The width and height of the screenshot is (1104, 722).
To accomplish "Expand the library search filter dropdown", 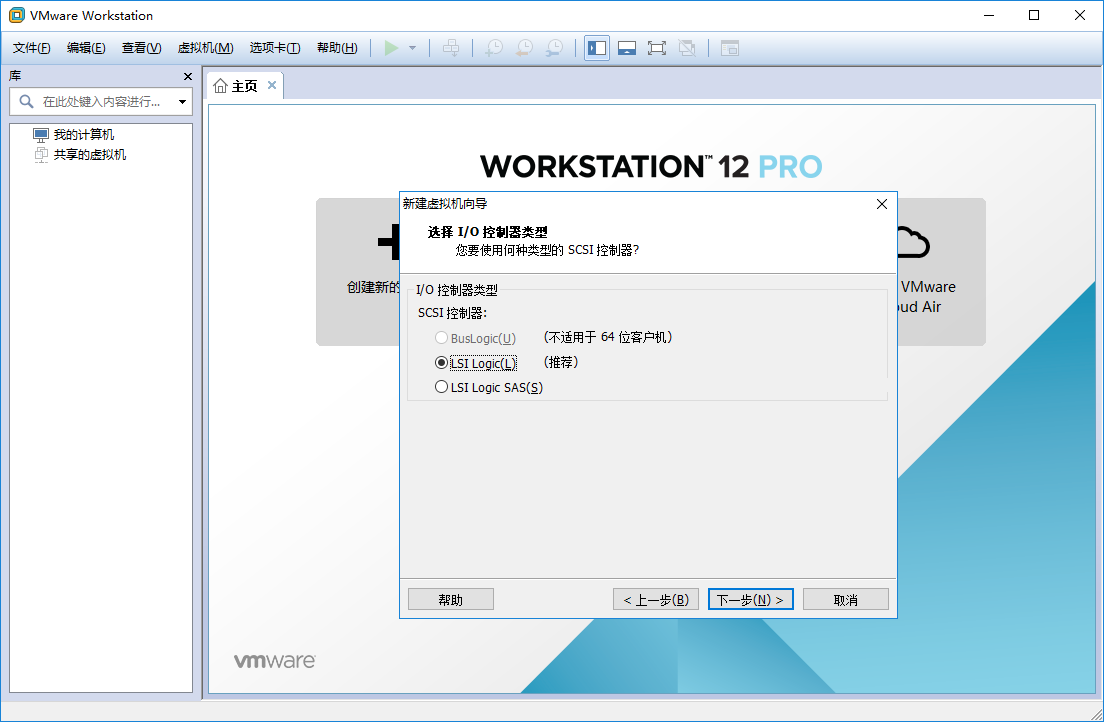I will (182, 101).
